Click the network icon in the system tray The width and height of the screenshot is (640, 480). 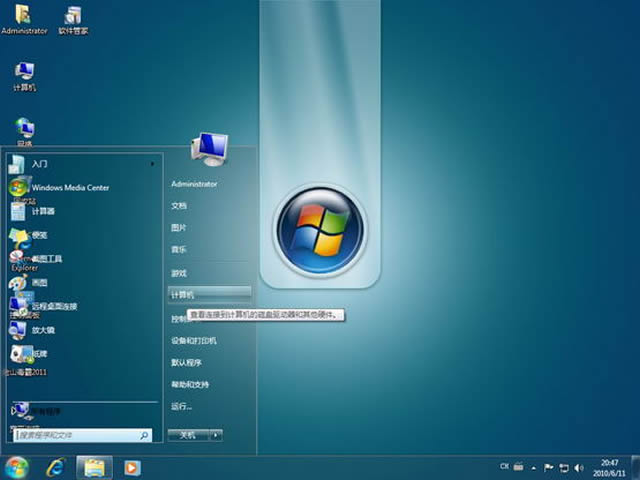pyautogui.click(x=564, y=468)
